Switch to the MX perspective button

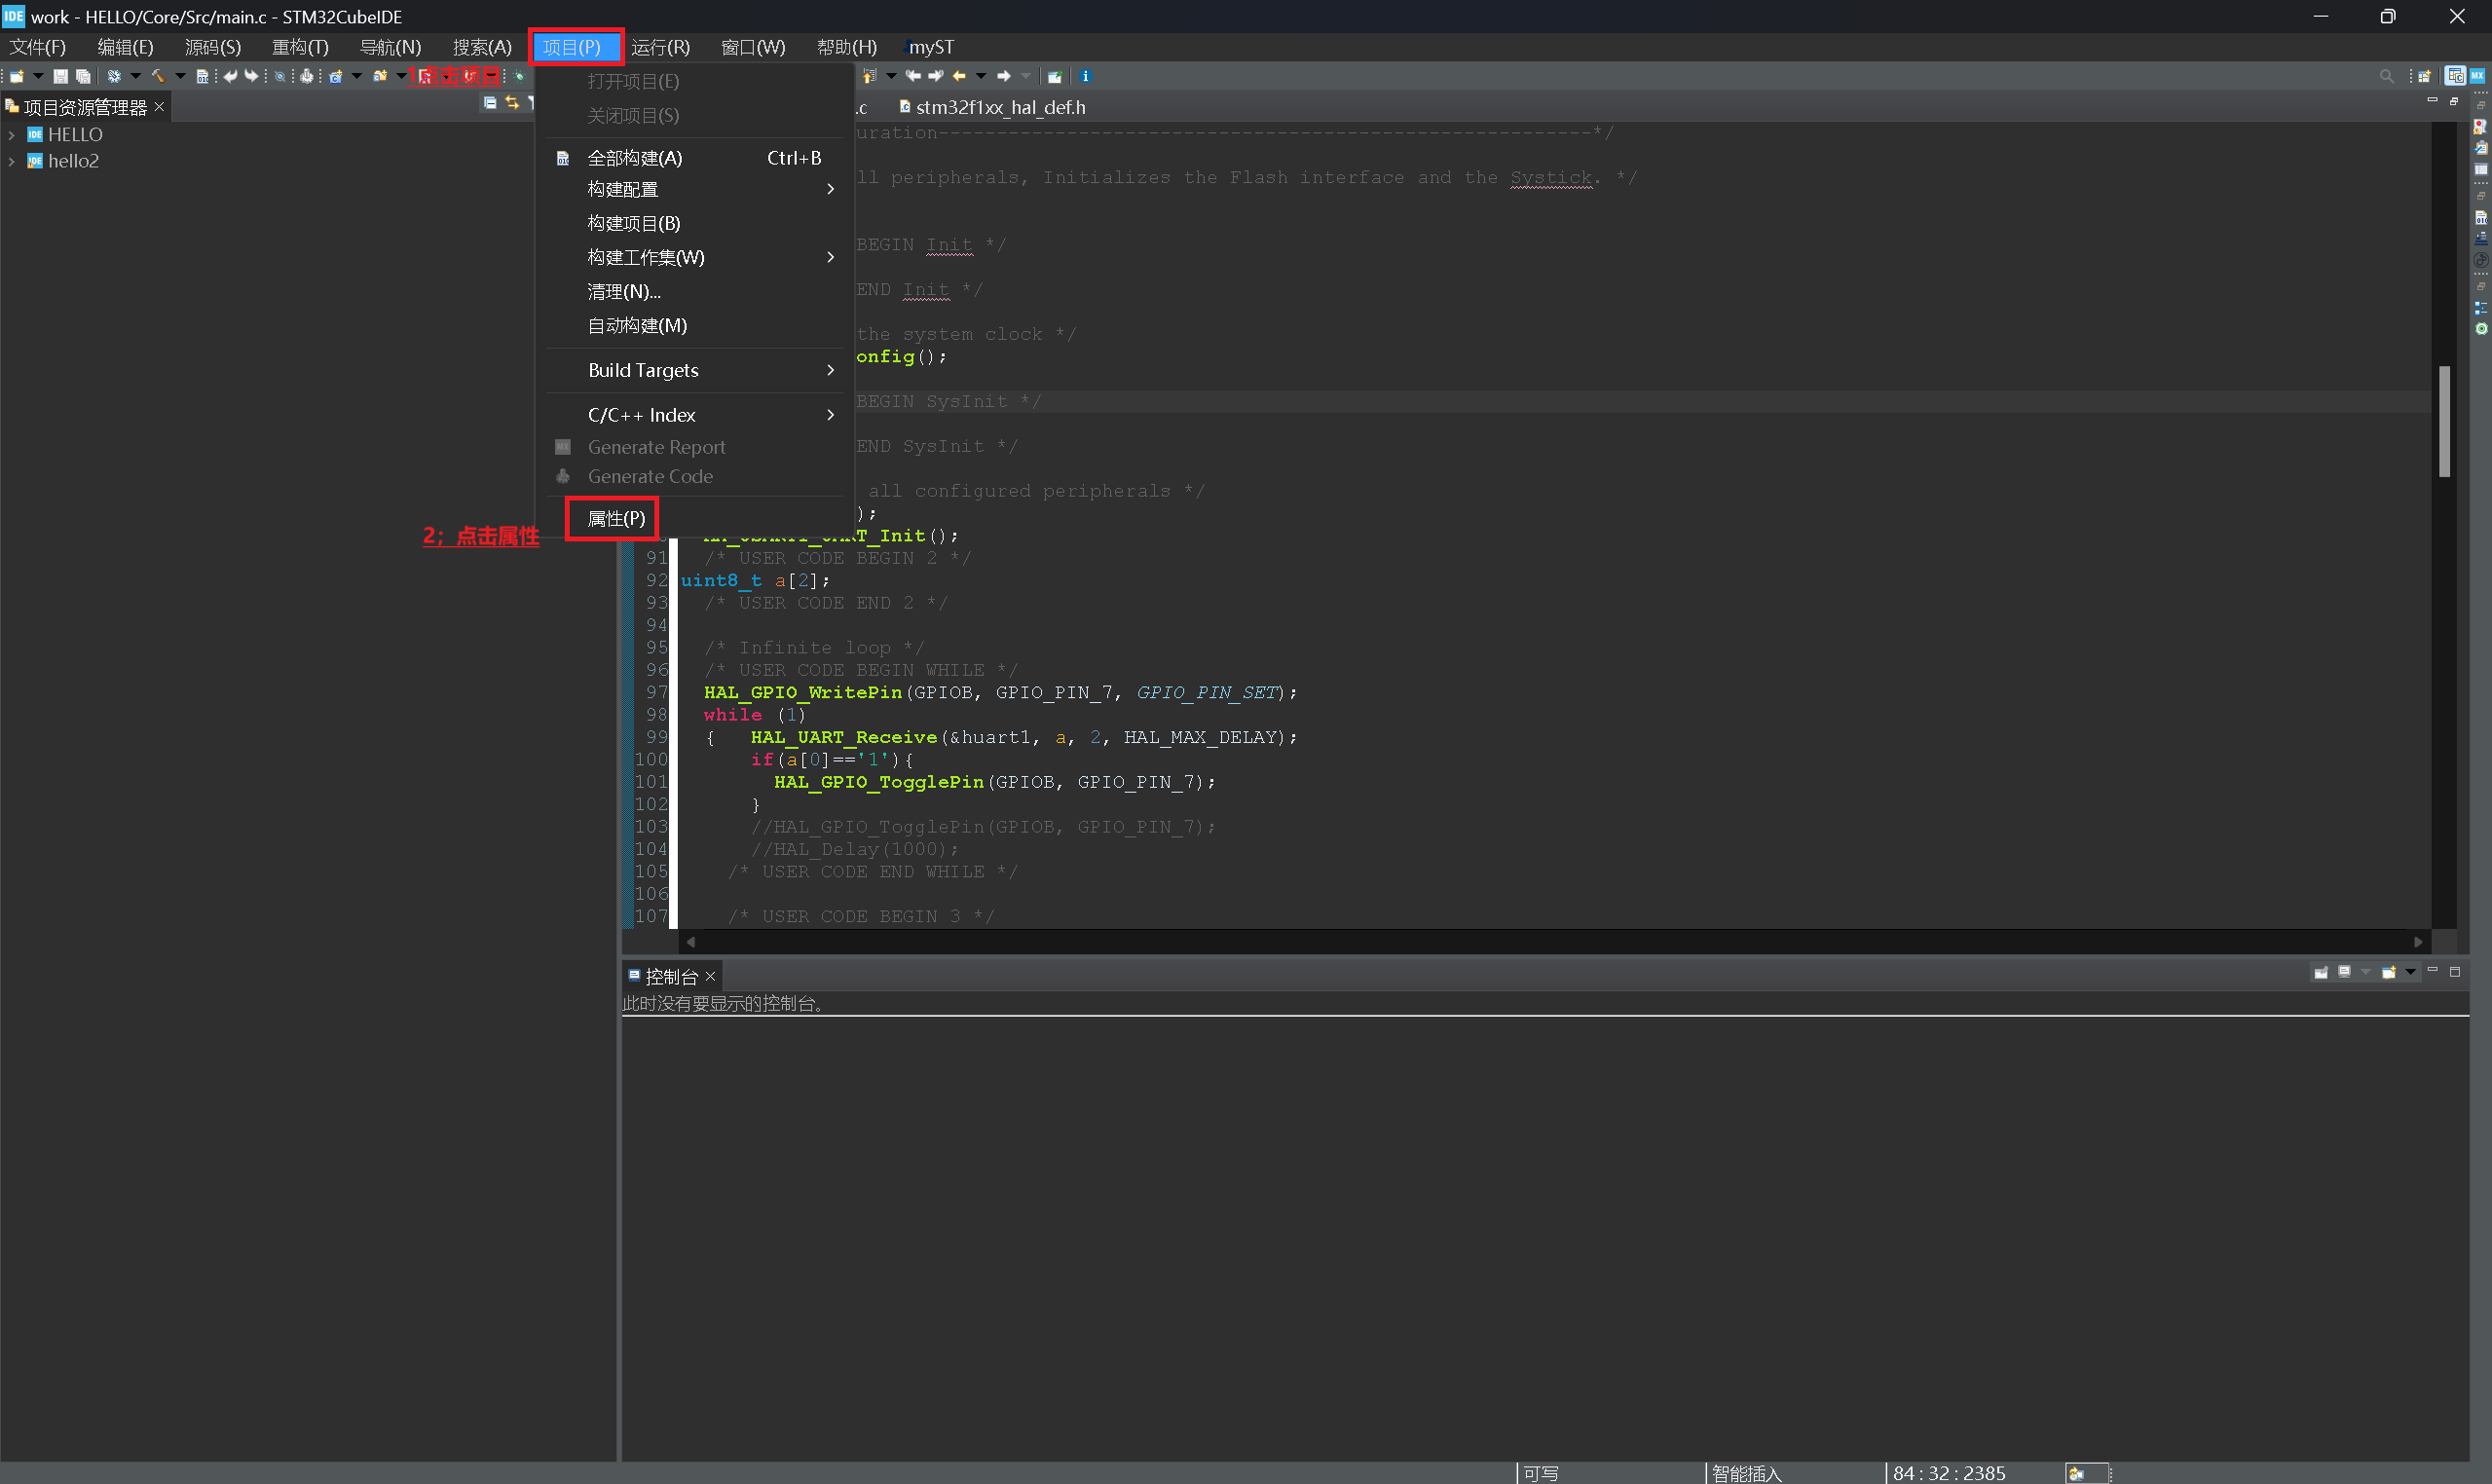pos(2477,76)
